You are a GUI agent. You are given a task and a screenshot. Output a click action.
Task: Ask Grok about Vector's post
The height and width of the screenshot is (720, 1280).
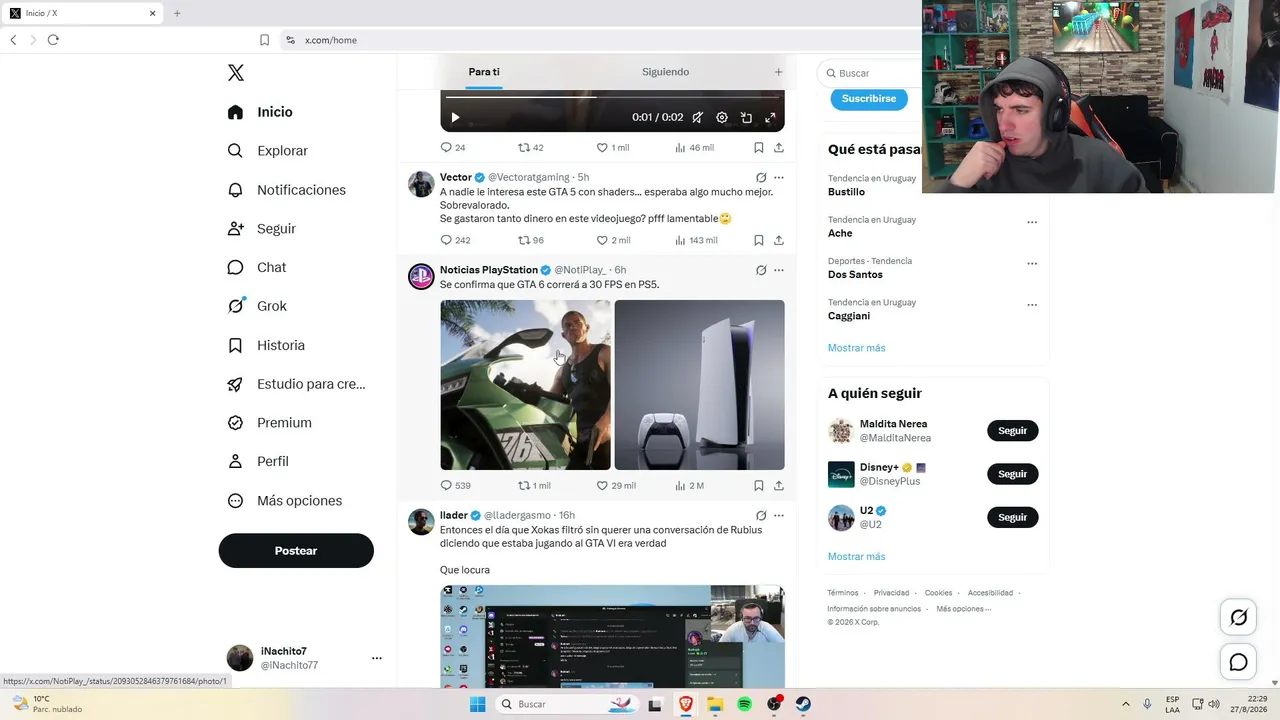[761, 178]
